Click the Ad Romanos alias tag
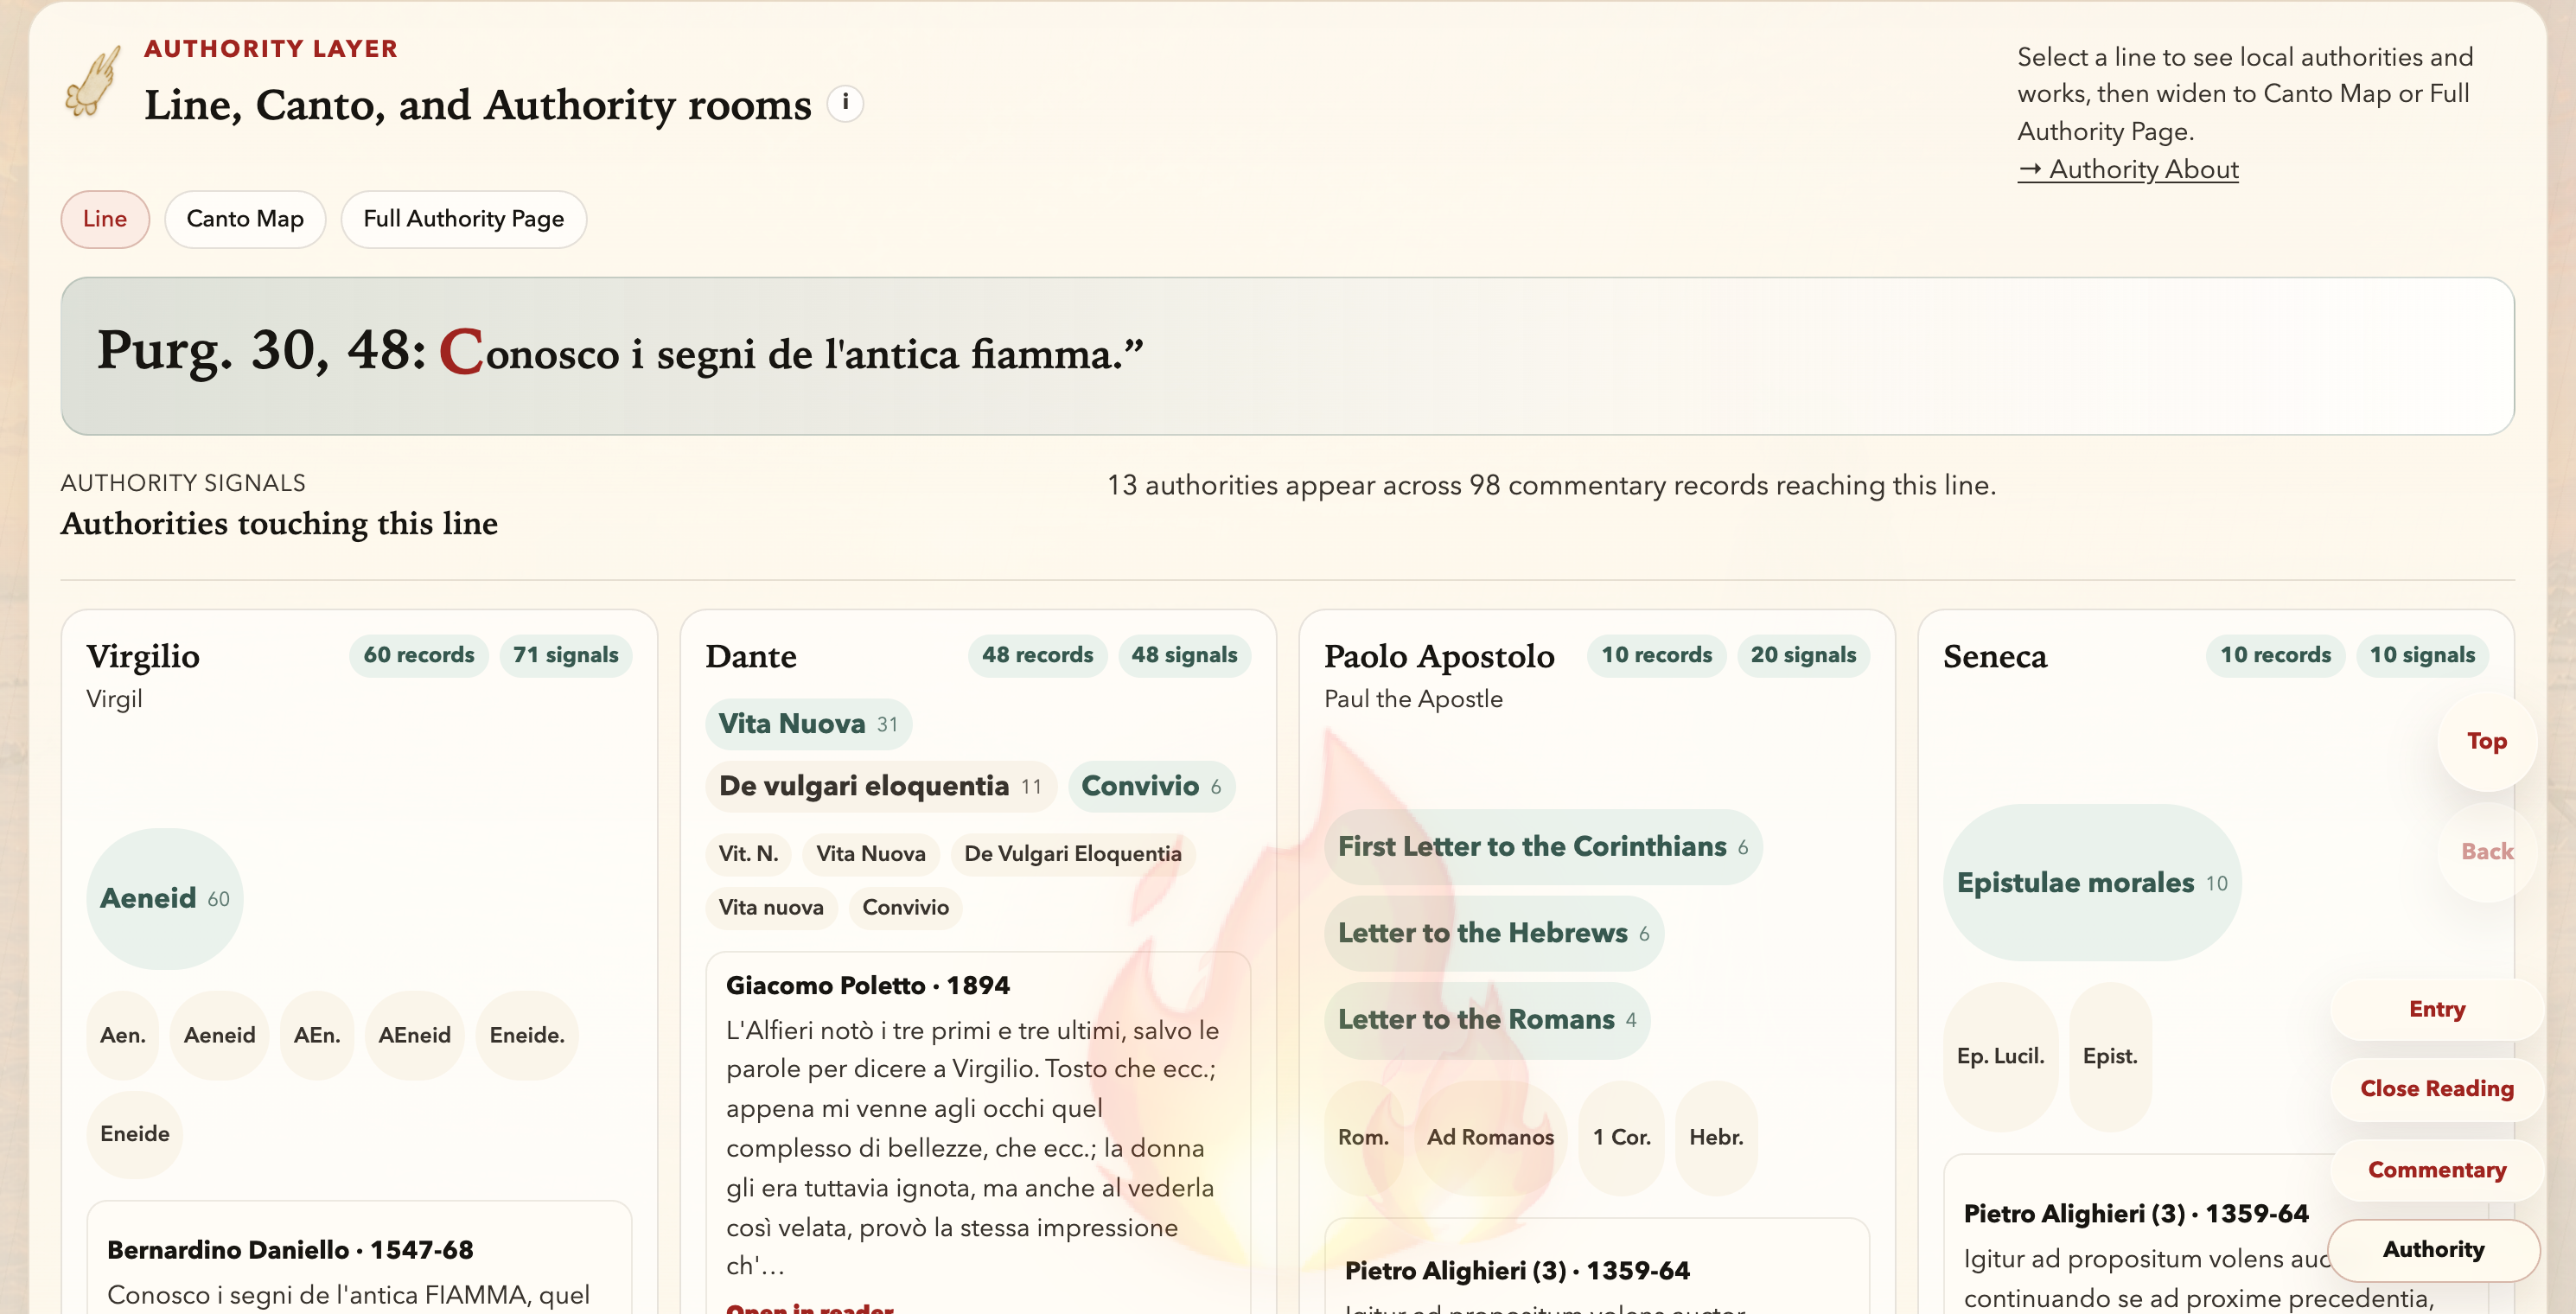The image size is (2576, 1314). click(x=1490, y=1138)
